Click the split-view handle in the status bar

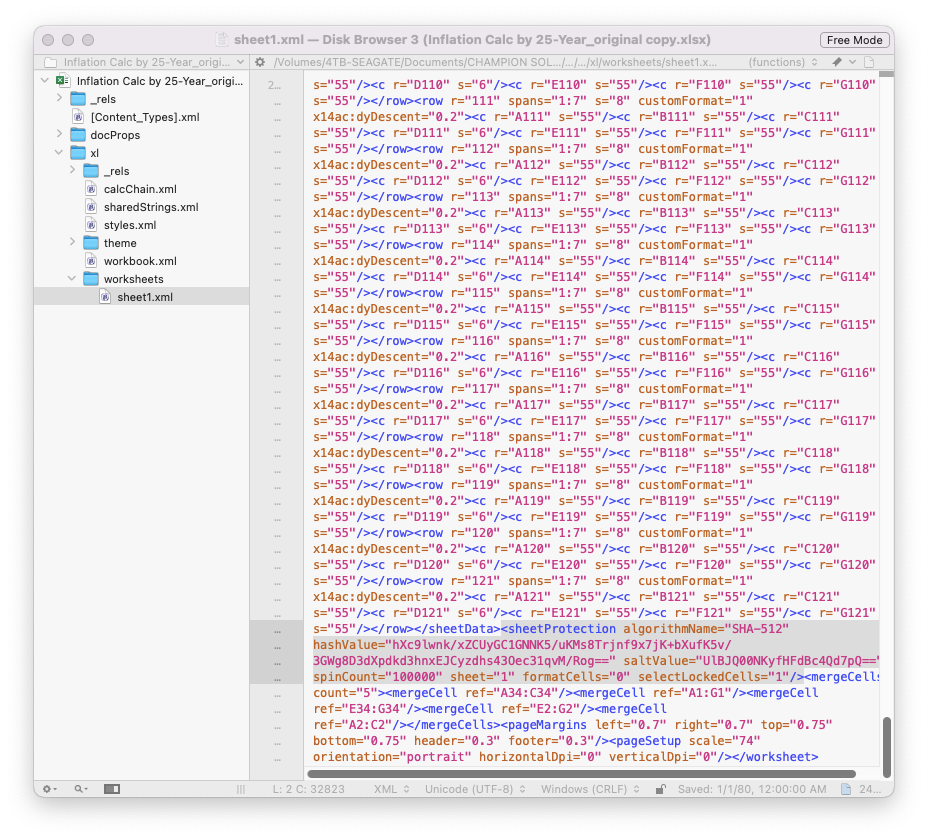click(x=241, y=789)
